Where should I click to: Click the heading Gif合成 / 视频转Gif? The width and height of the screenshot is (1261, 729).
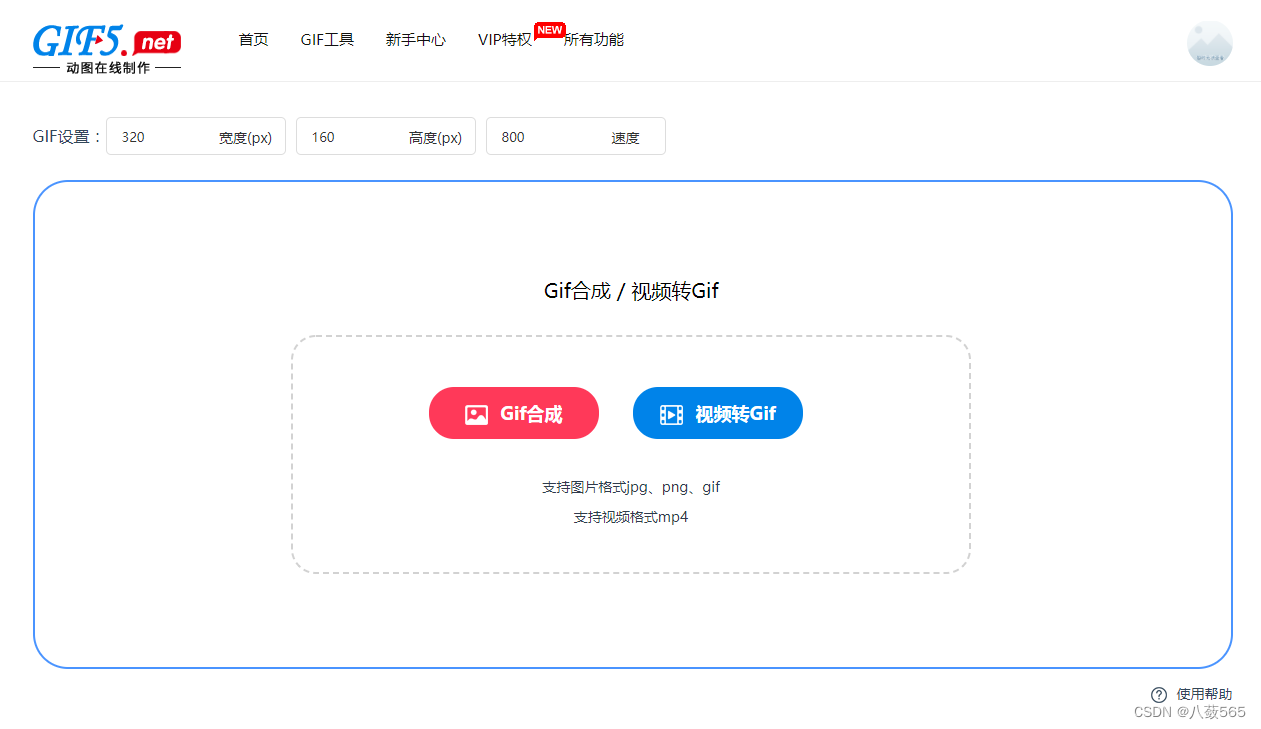pos(631,291)
